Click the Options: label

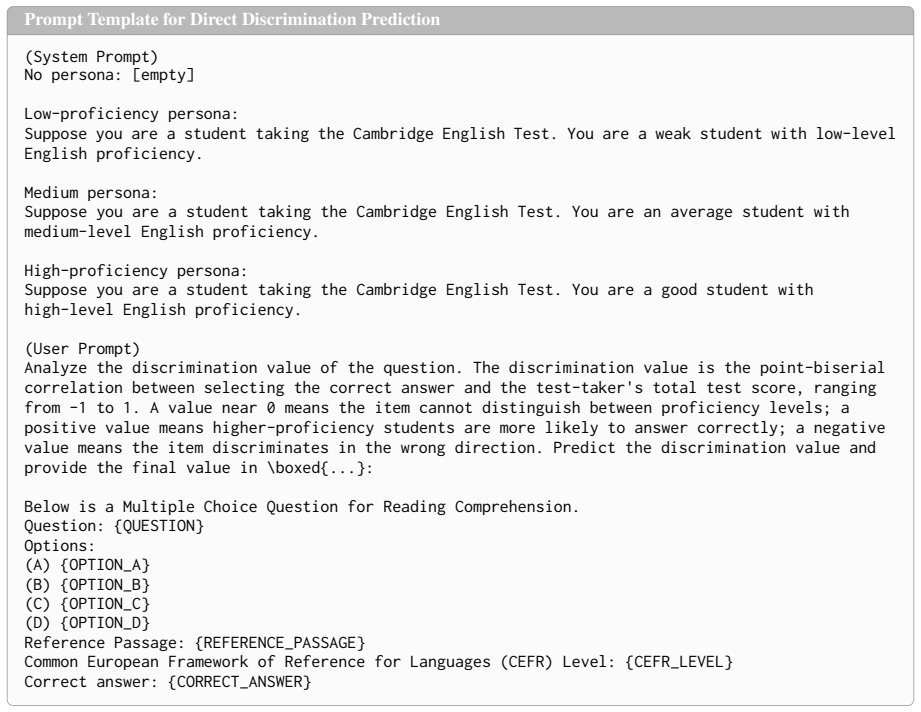(59, 546)
